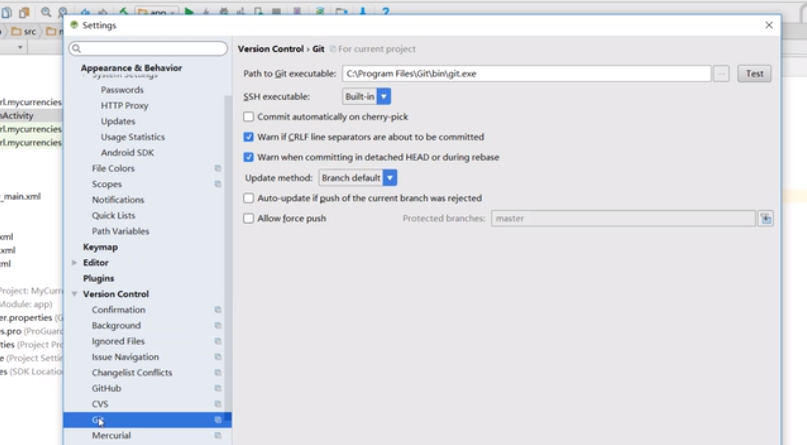Click the project-level icon beside CVS
Image resolution: width=807 pixels, height=445 pixels.
[218, 404]
